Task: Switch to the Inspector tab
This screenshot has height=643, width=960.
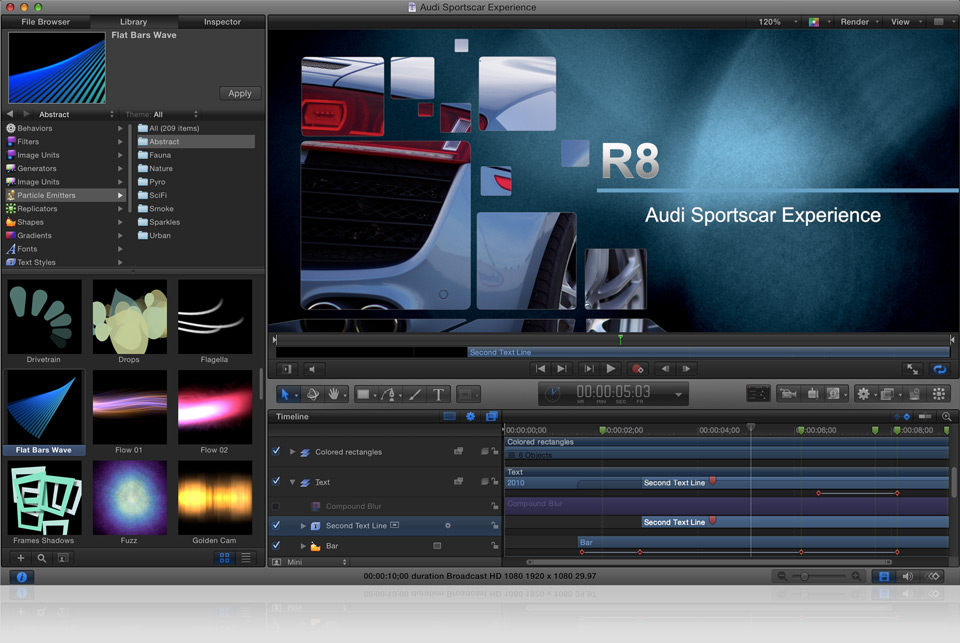Action: [222, 22]
